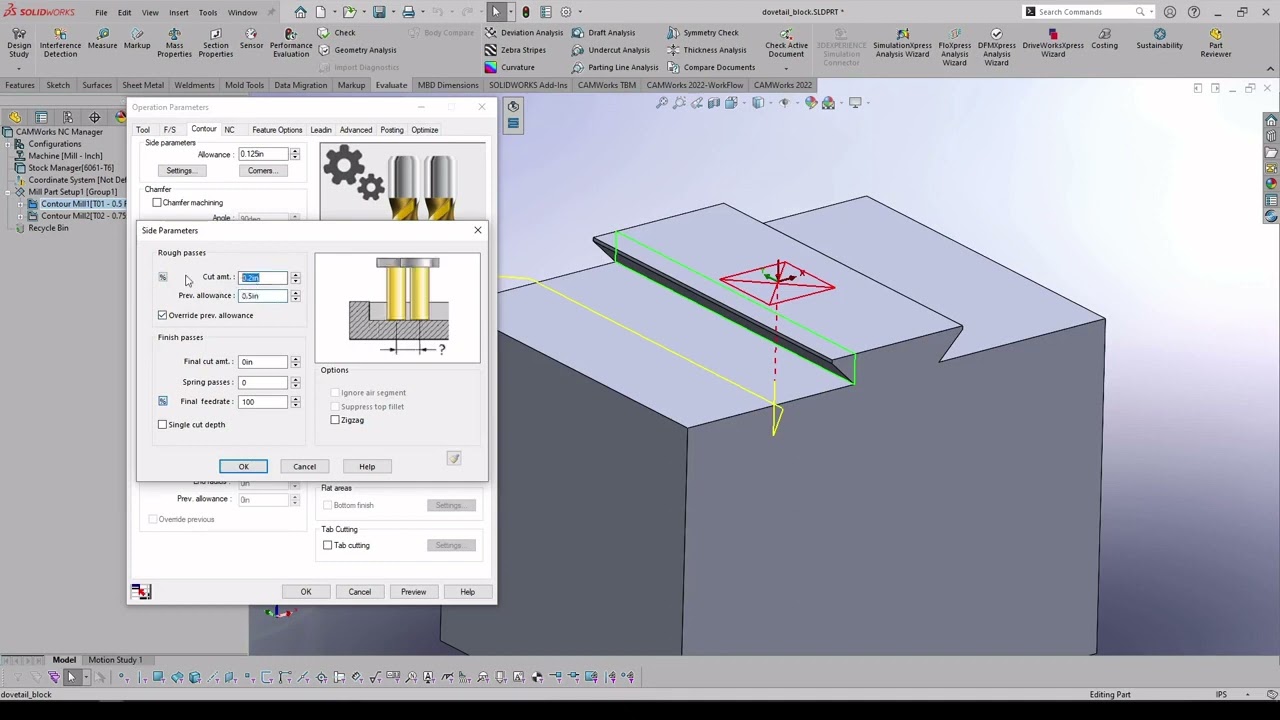1280x720 pixels.
Task: Click the Cut amt. input field
Action: pyautogui.click(x=263, y=277)
